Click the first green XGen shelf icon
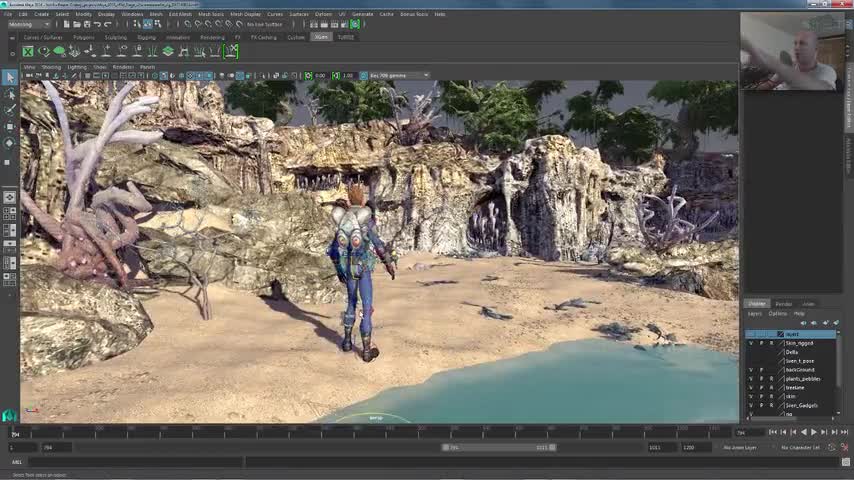 pyautogui.click(x=28, y=51)
